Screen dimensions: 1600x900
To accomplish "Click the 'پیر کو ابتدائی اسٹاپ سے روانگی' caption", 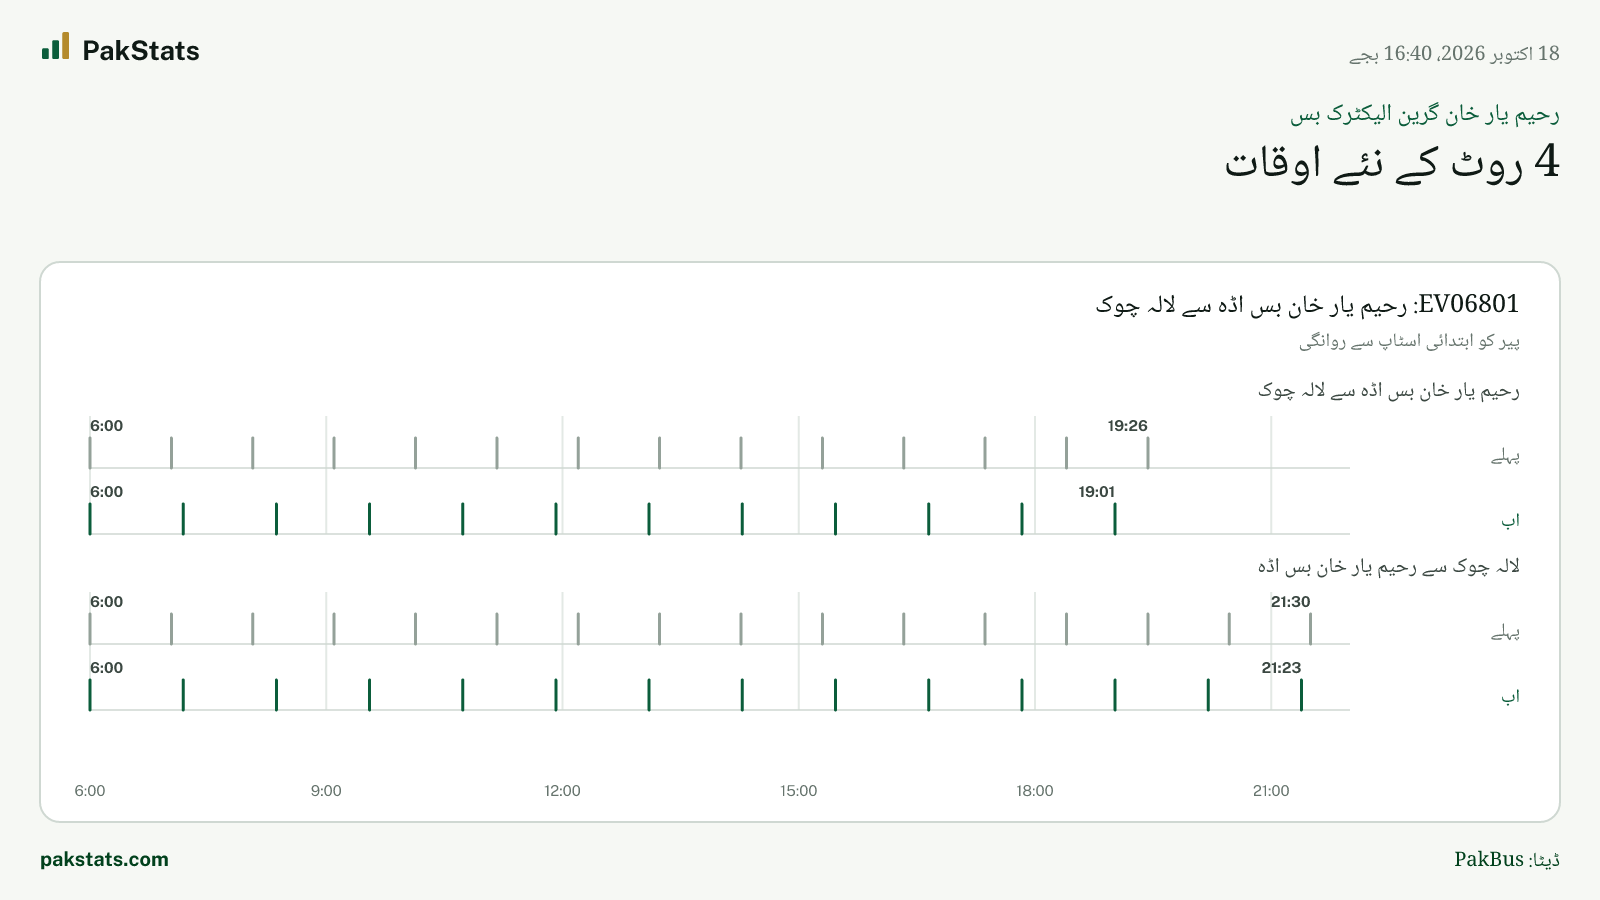I will click(x=1409, y=341).
